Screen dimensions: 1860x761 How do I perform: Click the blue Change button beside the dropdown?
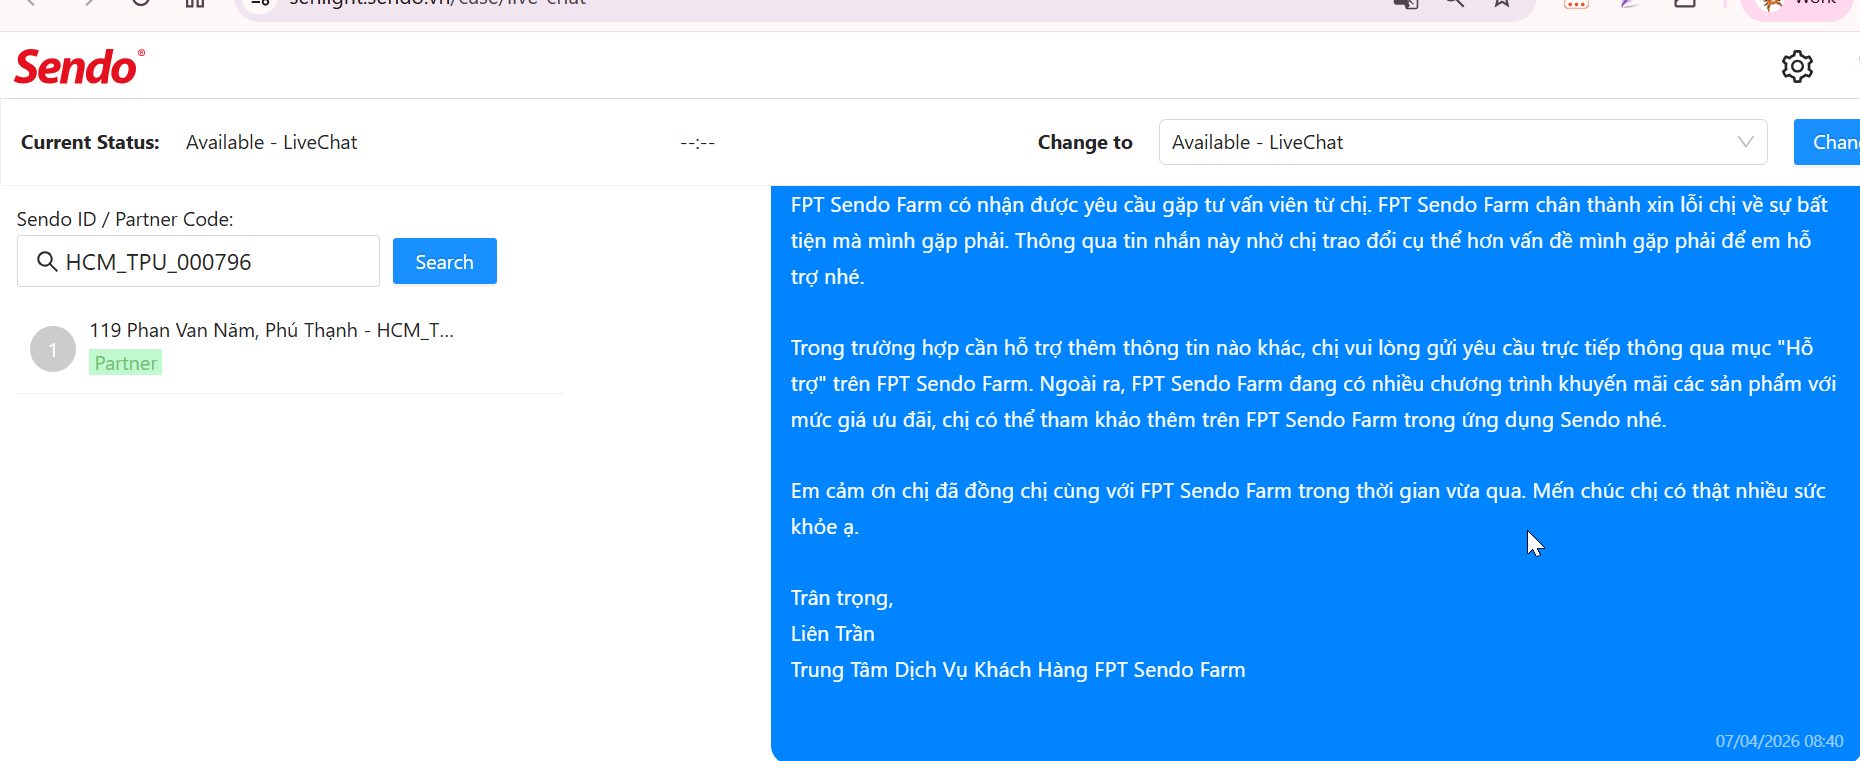[x=1827, y=142]
